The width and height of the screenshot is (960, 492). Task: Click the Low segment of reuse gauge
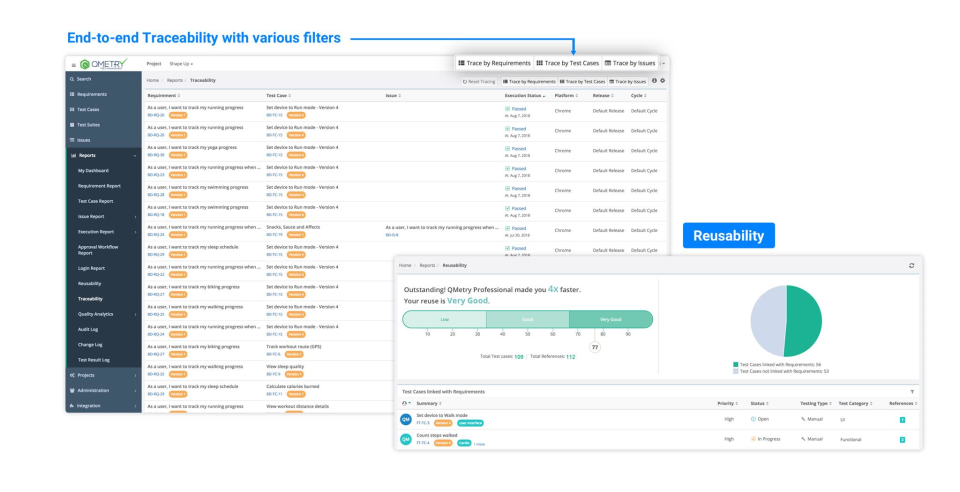pyautogui.click(x=444, y=319)
